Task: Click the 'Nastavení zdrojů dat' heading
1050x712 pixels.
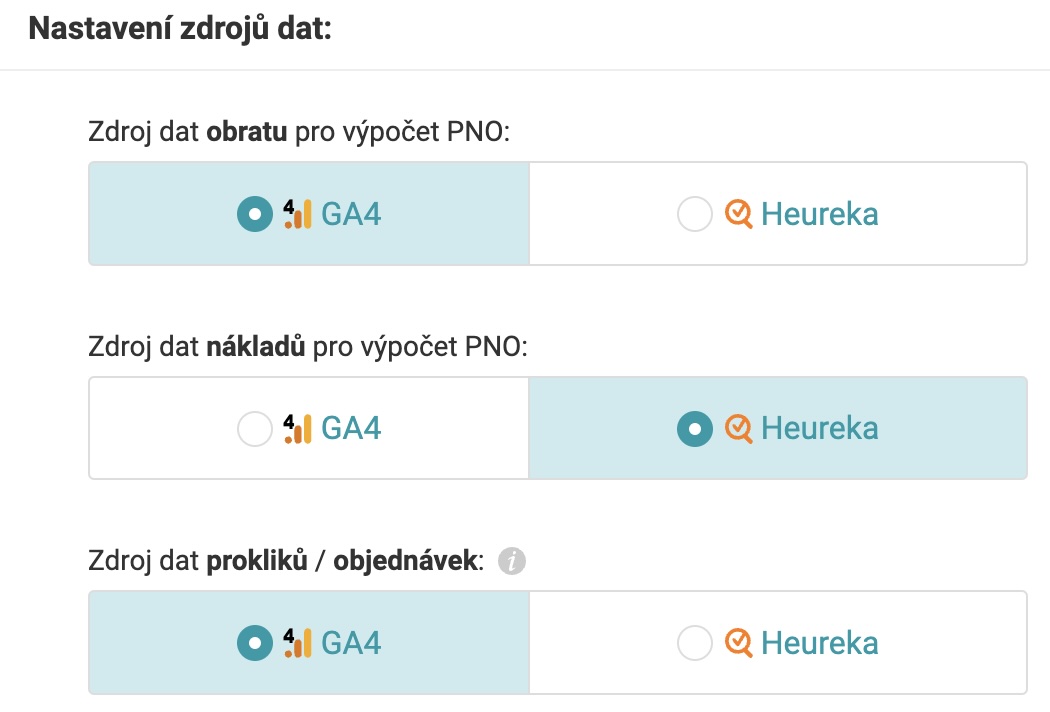Action: tap(180, 29)
